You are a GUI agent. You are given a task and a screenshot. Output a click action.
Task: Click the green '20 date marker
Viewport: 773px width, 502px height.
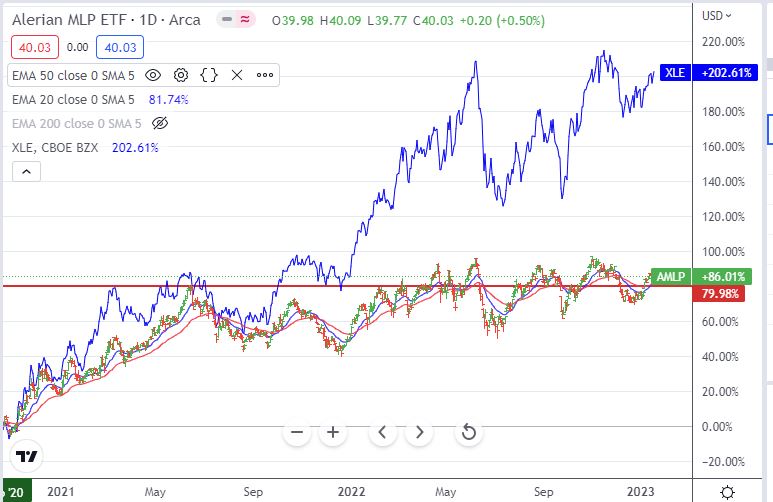point(16,492)
